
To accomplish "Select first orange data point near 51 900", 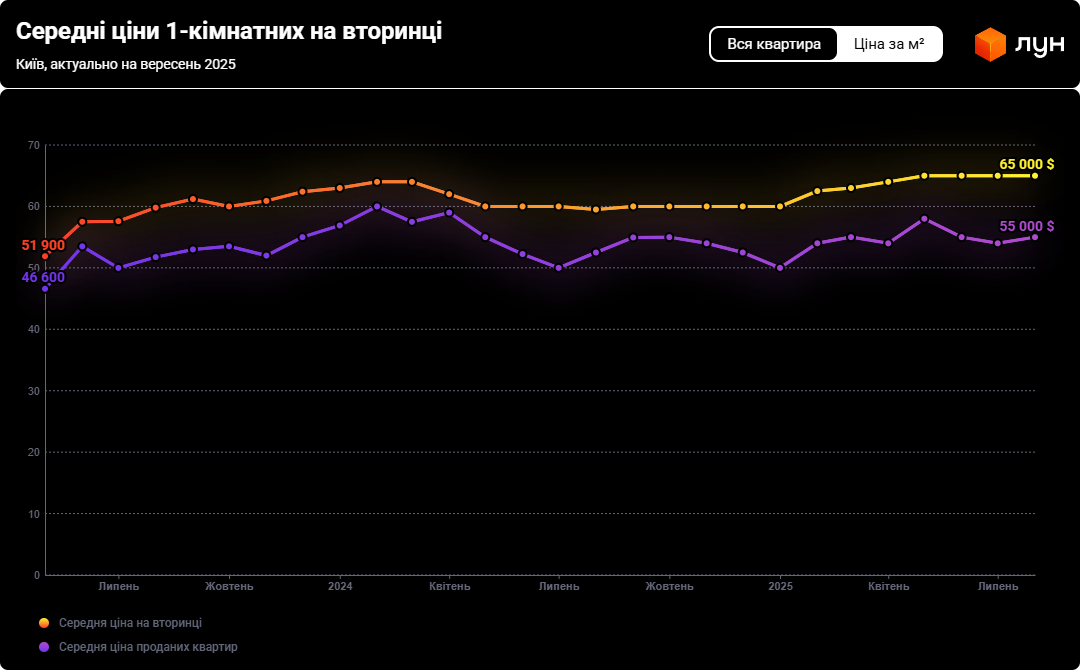I will (45, 256).
